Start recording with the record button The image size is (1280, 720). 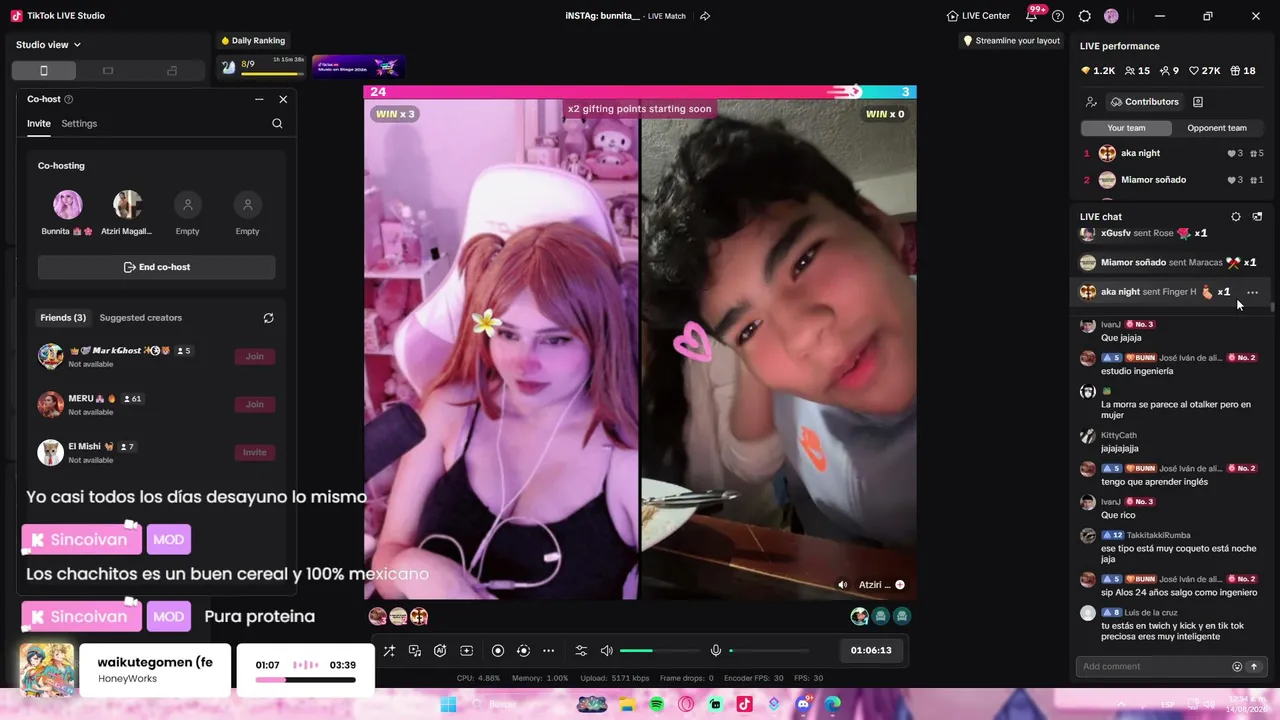click(498, 651)
